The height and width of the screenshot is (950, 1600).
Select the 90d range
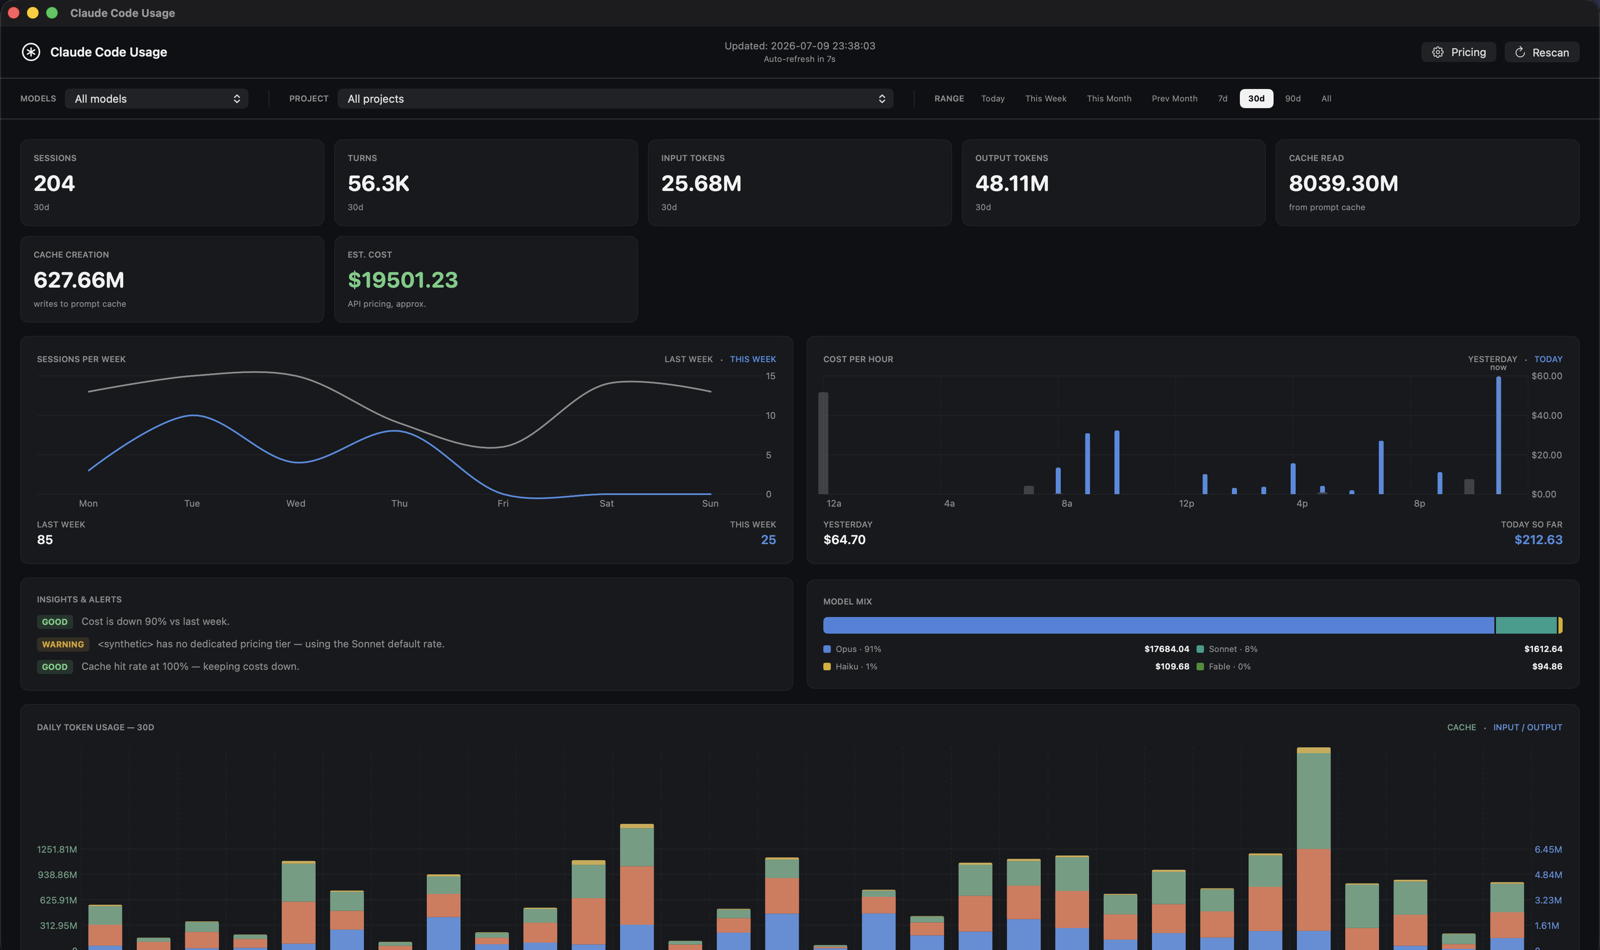tap(1293, 99)
